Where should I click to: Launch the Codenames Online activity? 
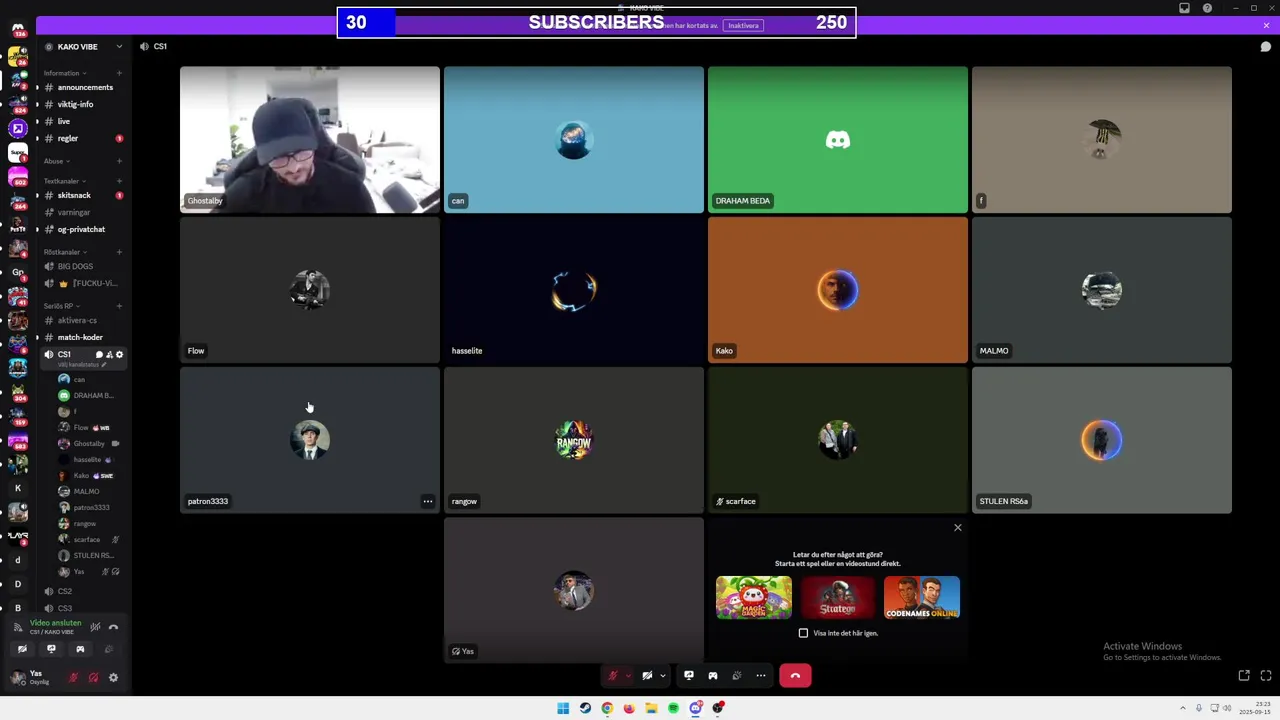point(922,597)
